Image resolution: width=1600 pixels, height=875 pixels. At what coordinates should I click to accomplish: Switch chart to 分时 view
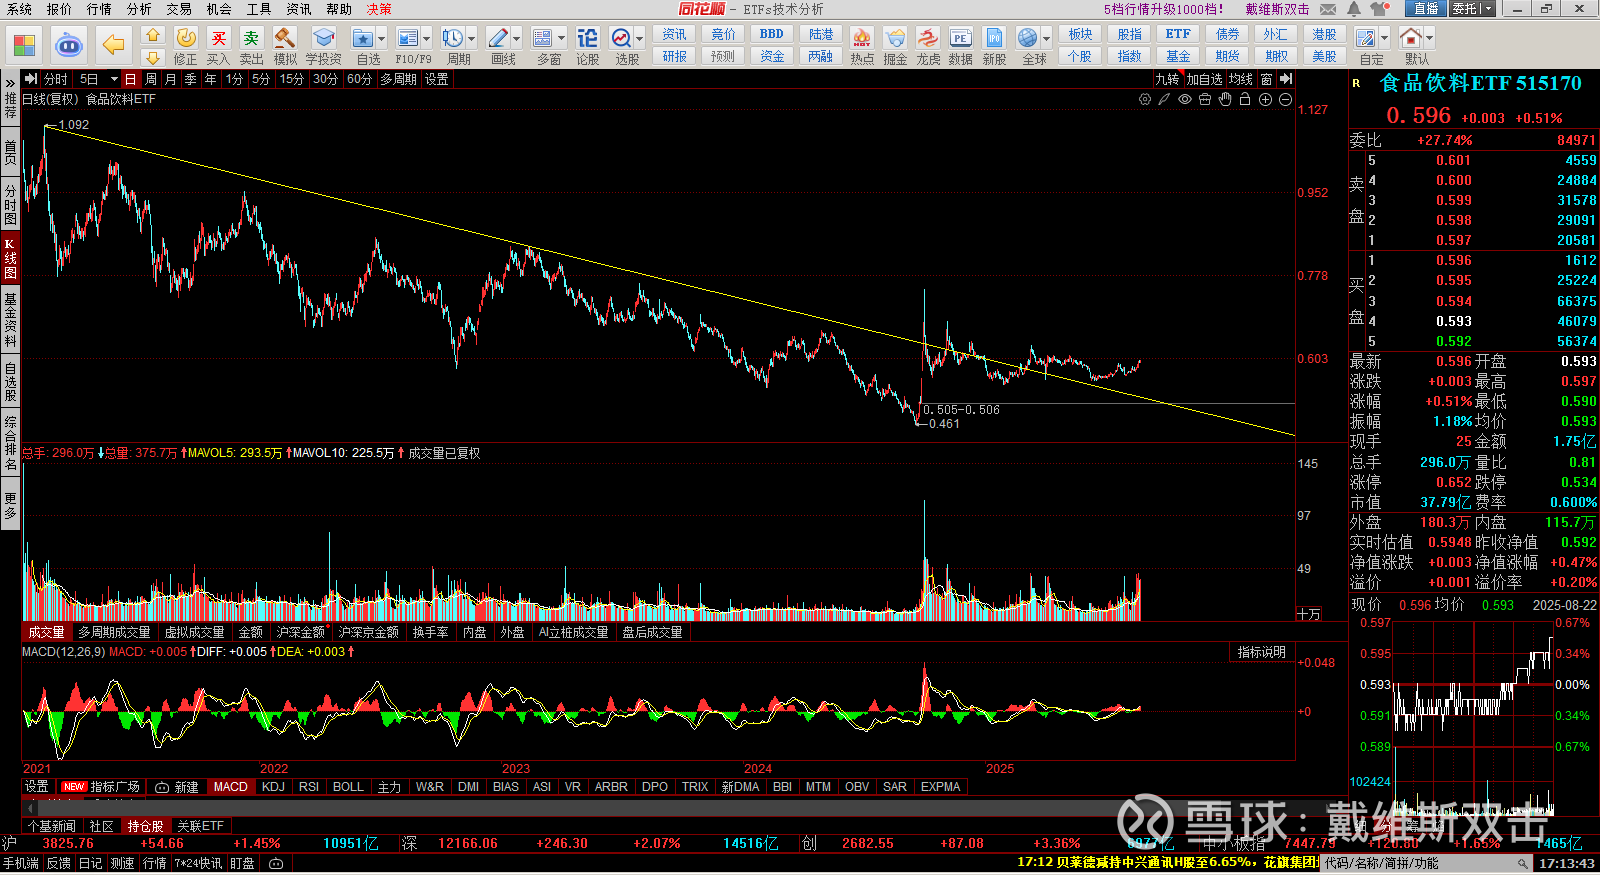(56, 79)
